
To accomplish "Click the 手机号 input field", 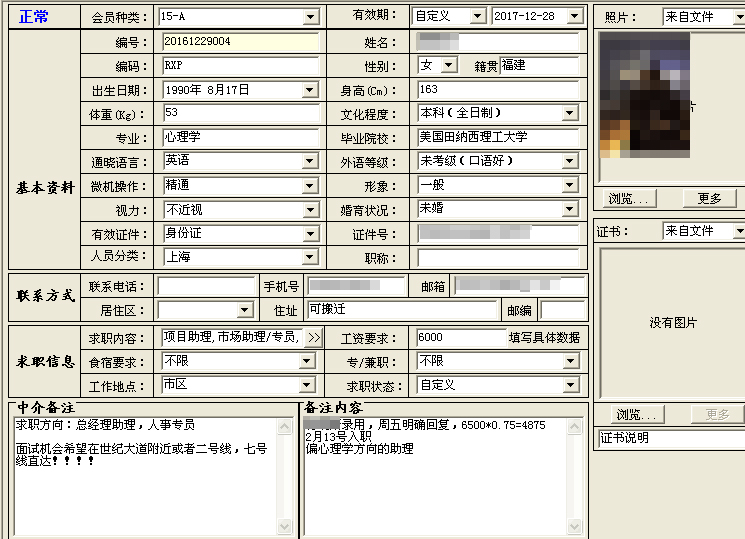I will click(356, 286).
